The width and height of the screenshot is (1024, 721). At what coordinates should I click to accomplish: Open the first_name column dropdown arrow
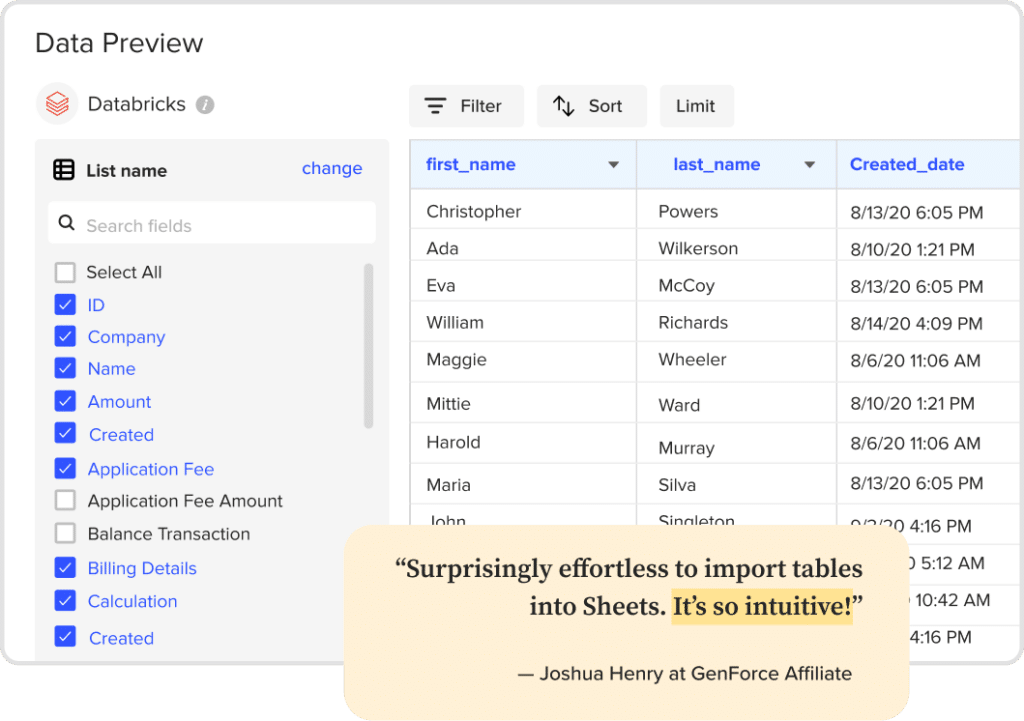click(x=614, y=165)
